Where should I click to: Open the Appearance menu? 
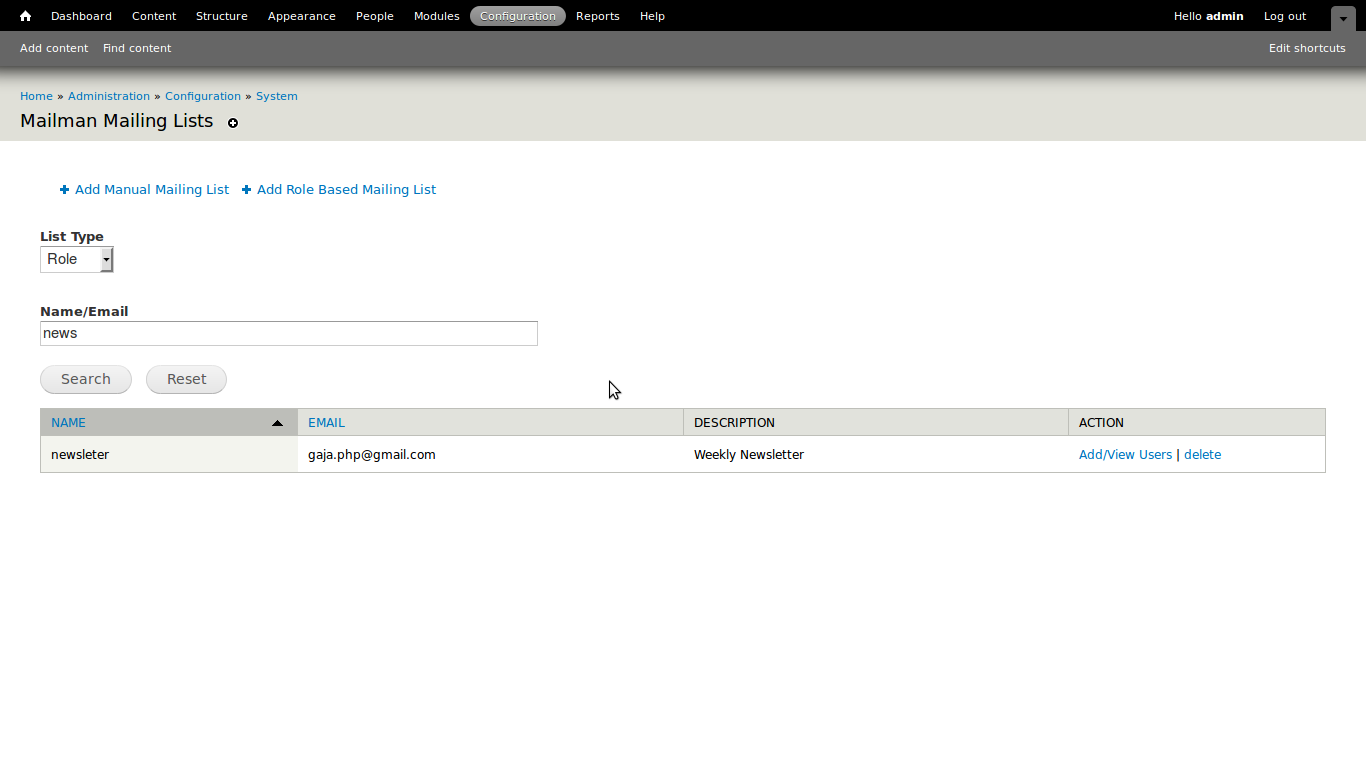302,16
